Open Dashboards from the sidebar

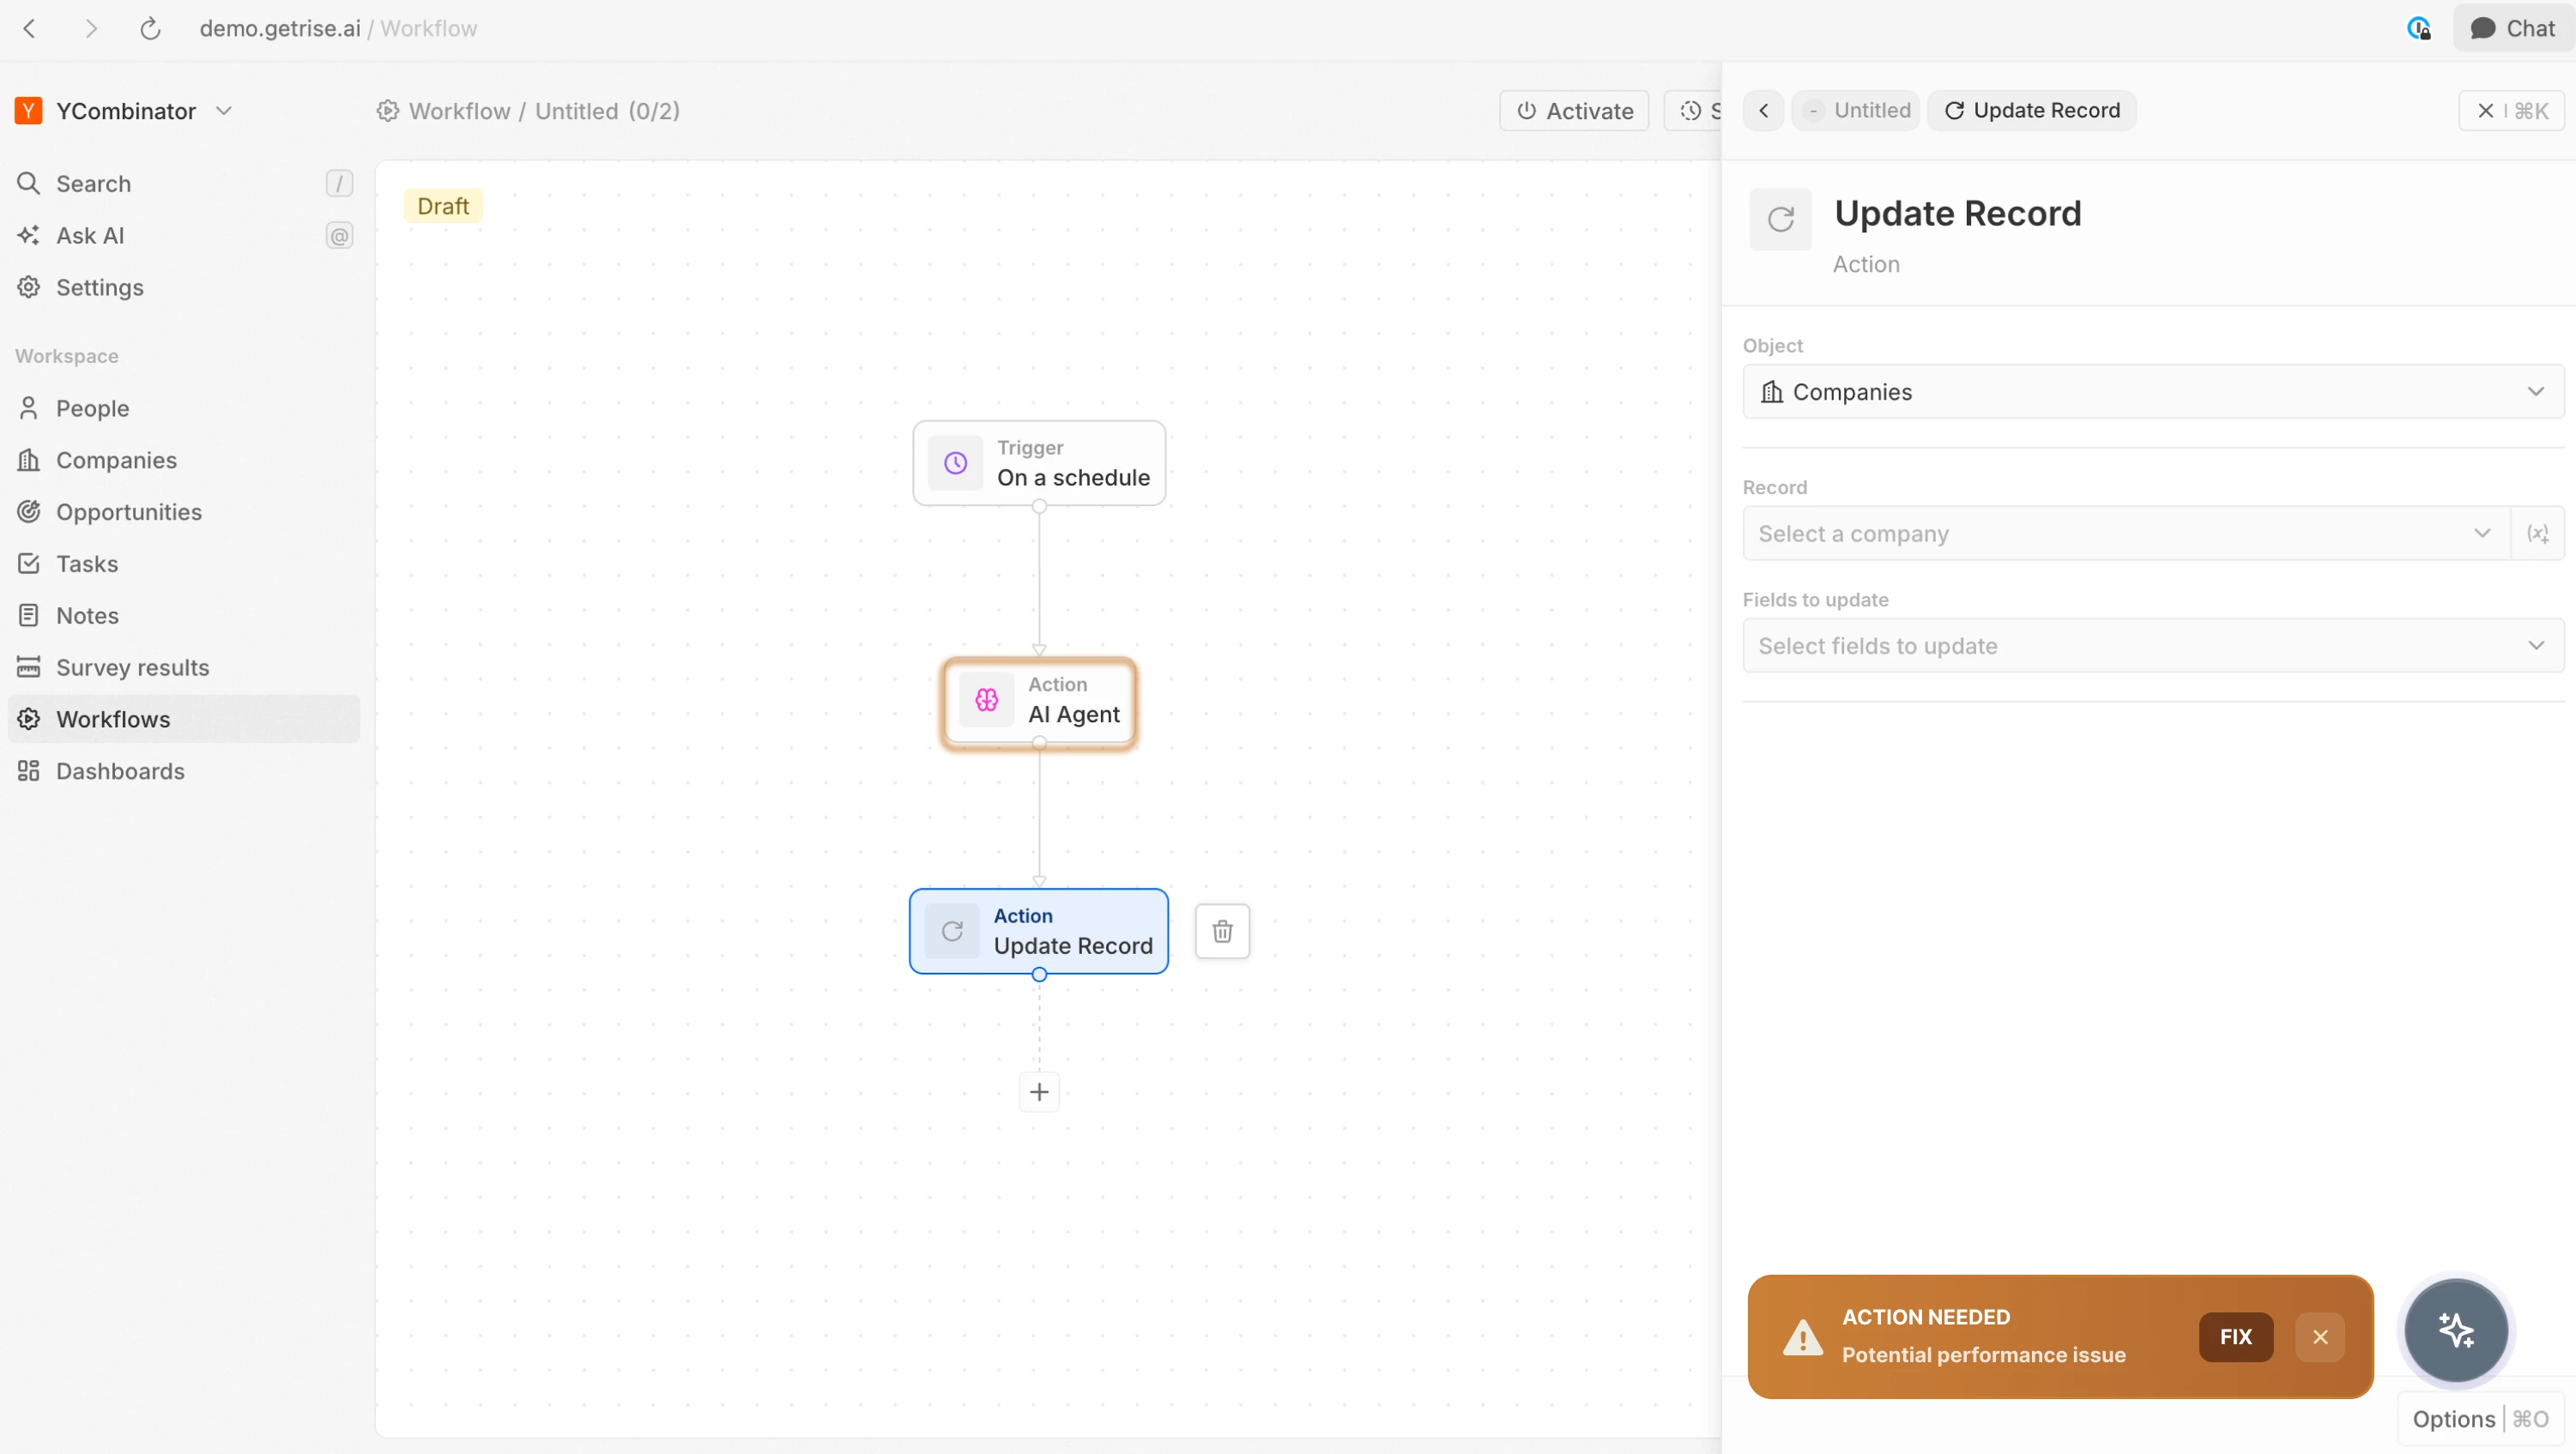click(x=120, y=771)
